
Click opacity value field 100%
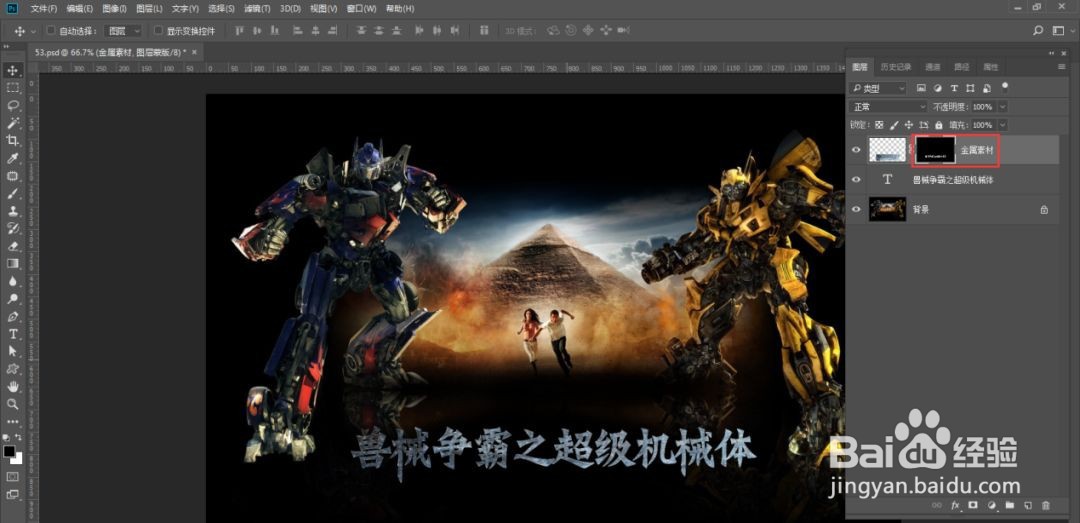[x=983, y=107]
